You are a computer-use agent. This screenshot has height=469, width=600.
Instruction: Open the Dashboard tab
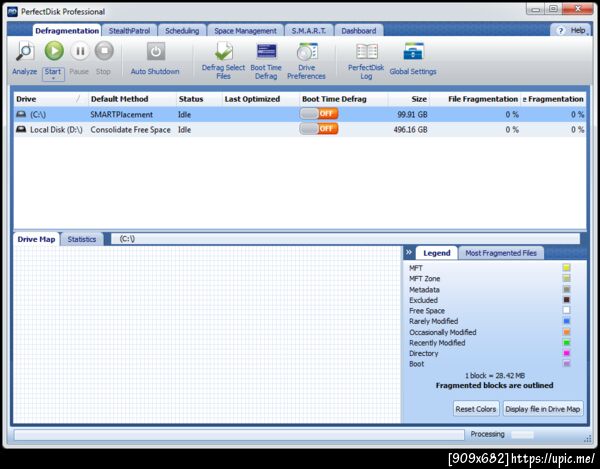359,31
